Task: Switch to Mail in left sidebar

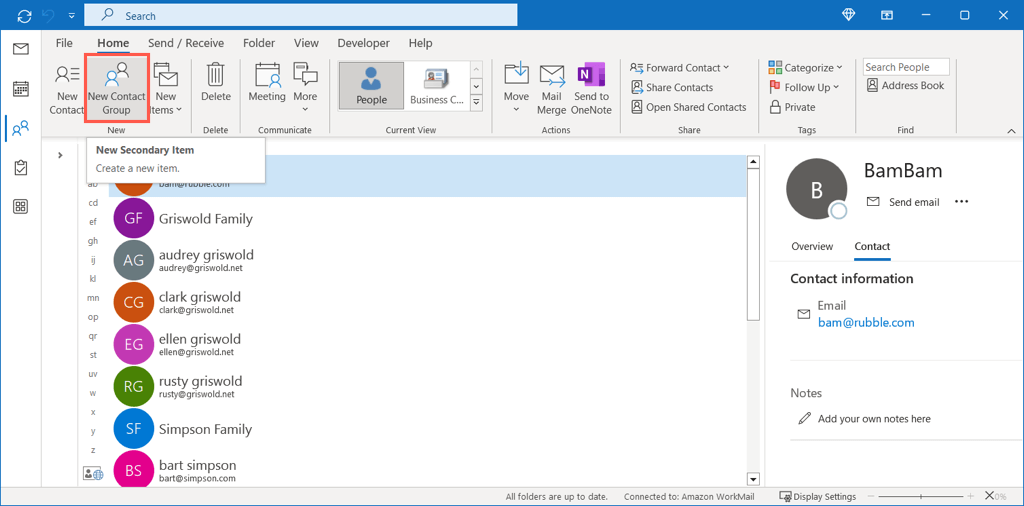Action: click(x=21, y=49)
